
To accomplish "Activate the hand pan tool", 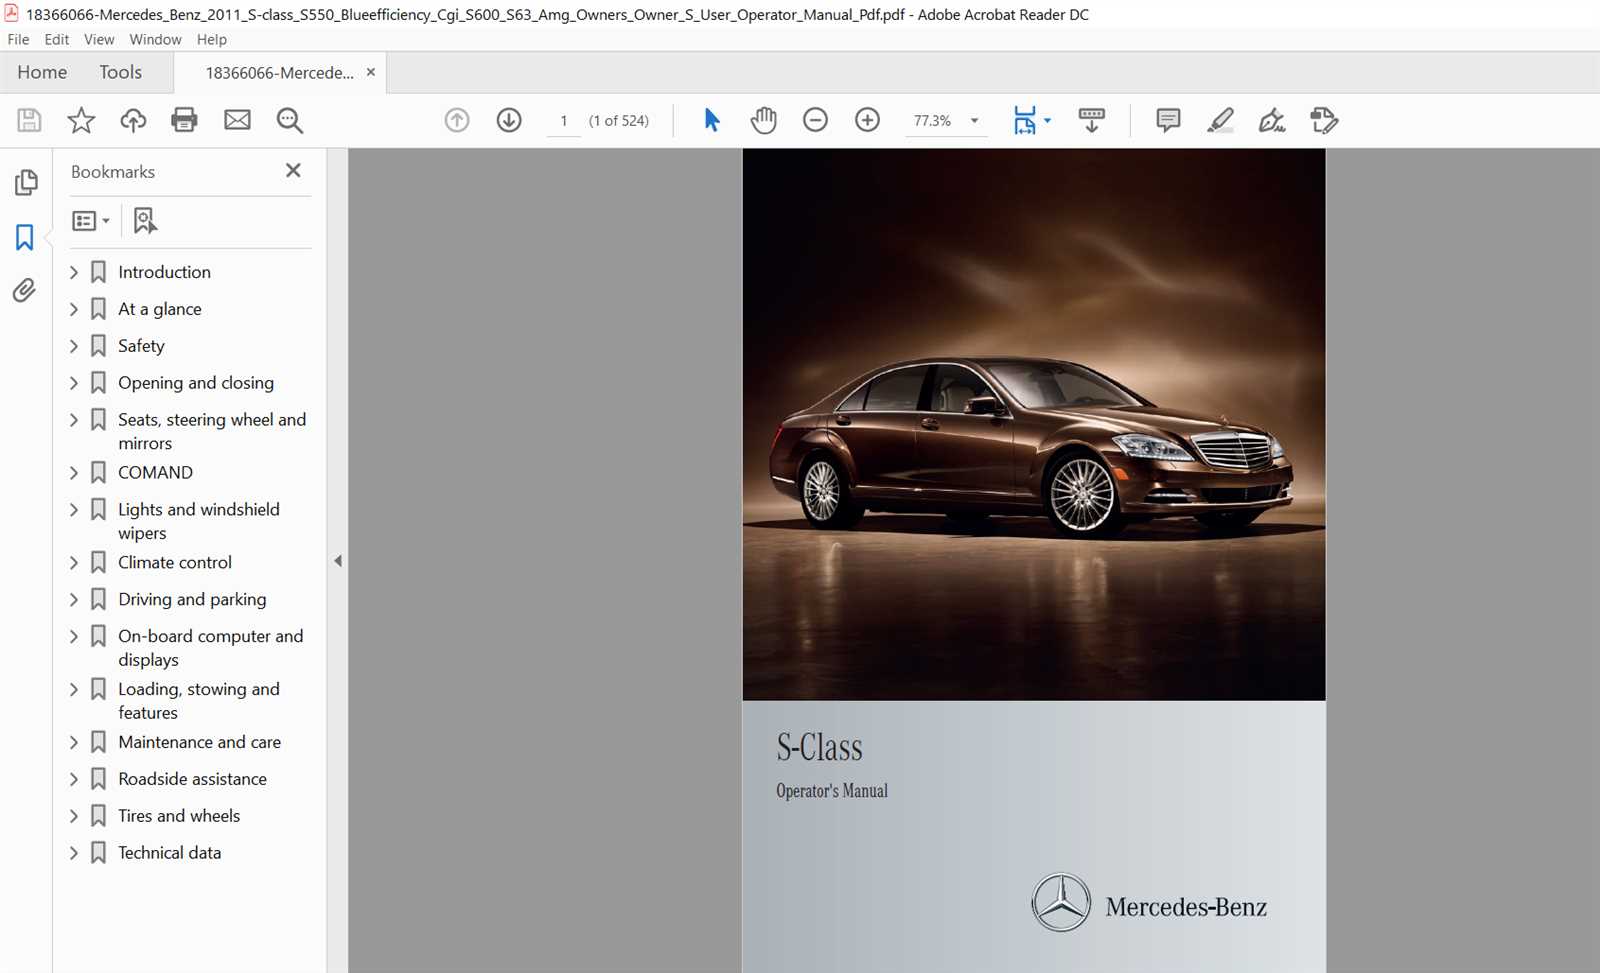I will [764, 121].
